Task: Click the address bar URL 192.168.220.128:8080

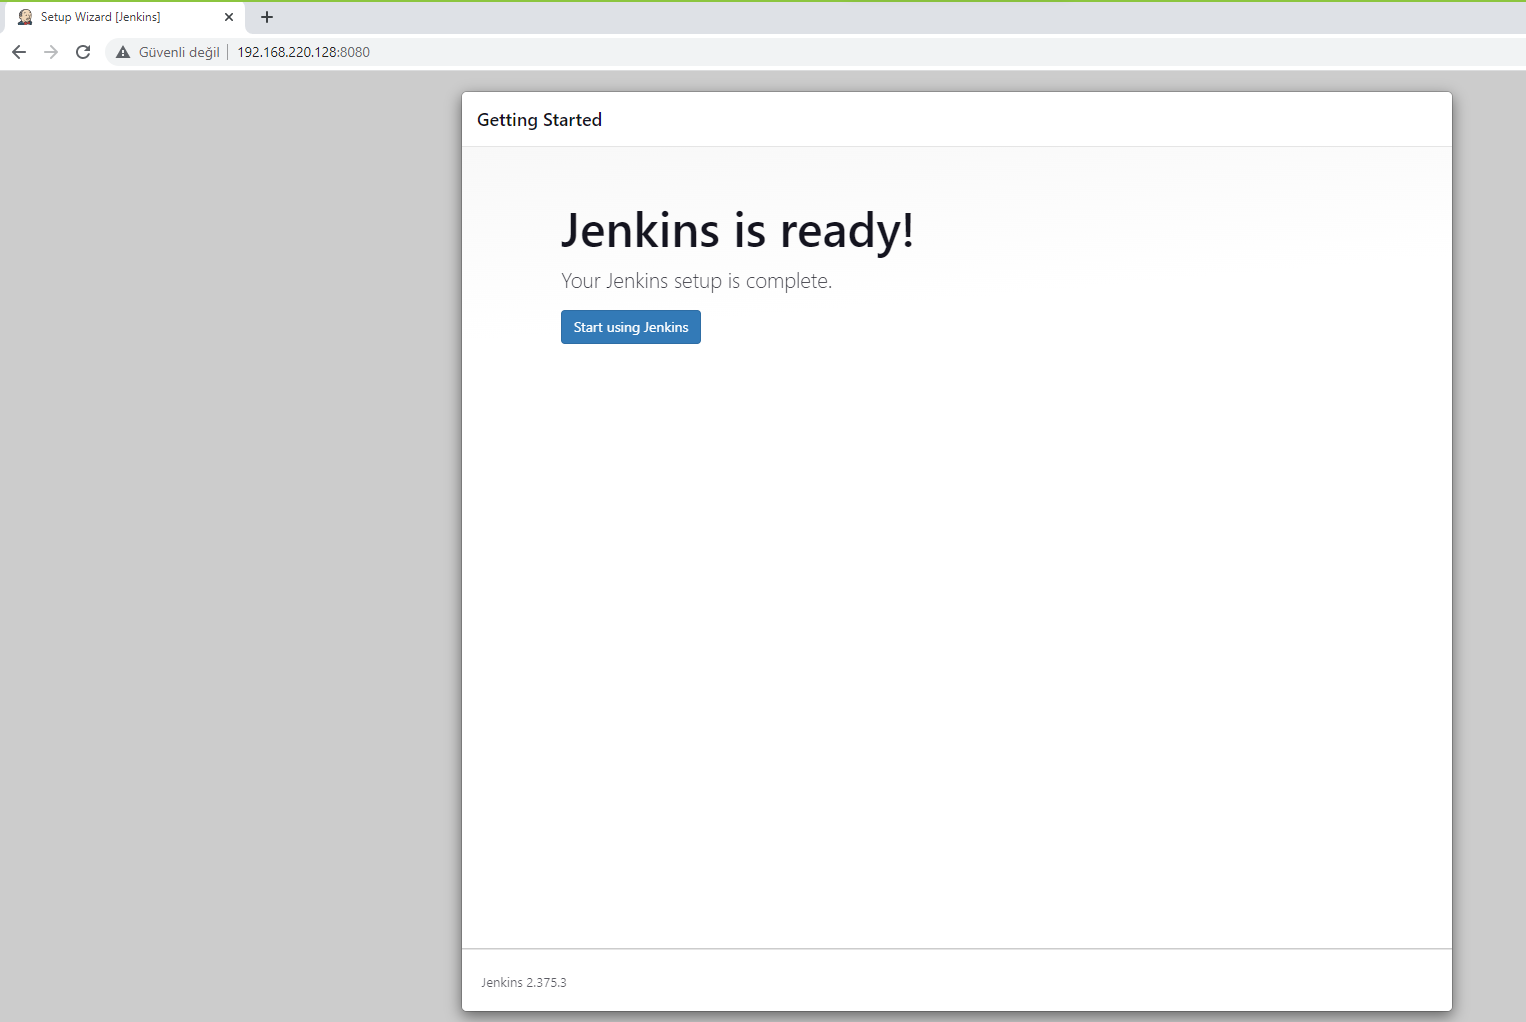Action: 303,52
